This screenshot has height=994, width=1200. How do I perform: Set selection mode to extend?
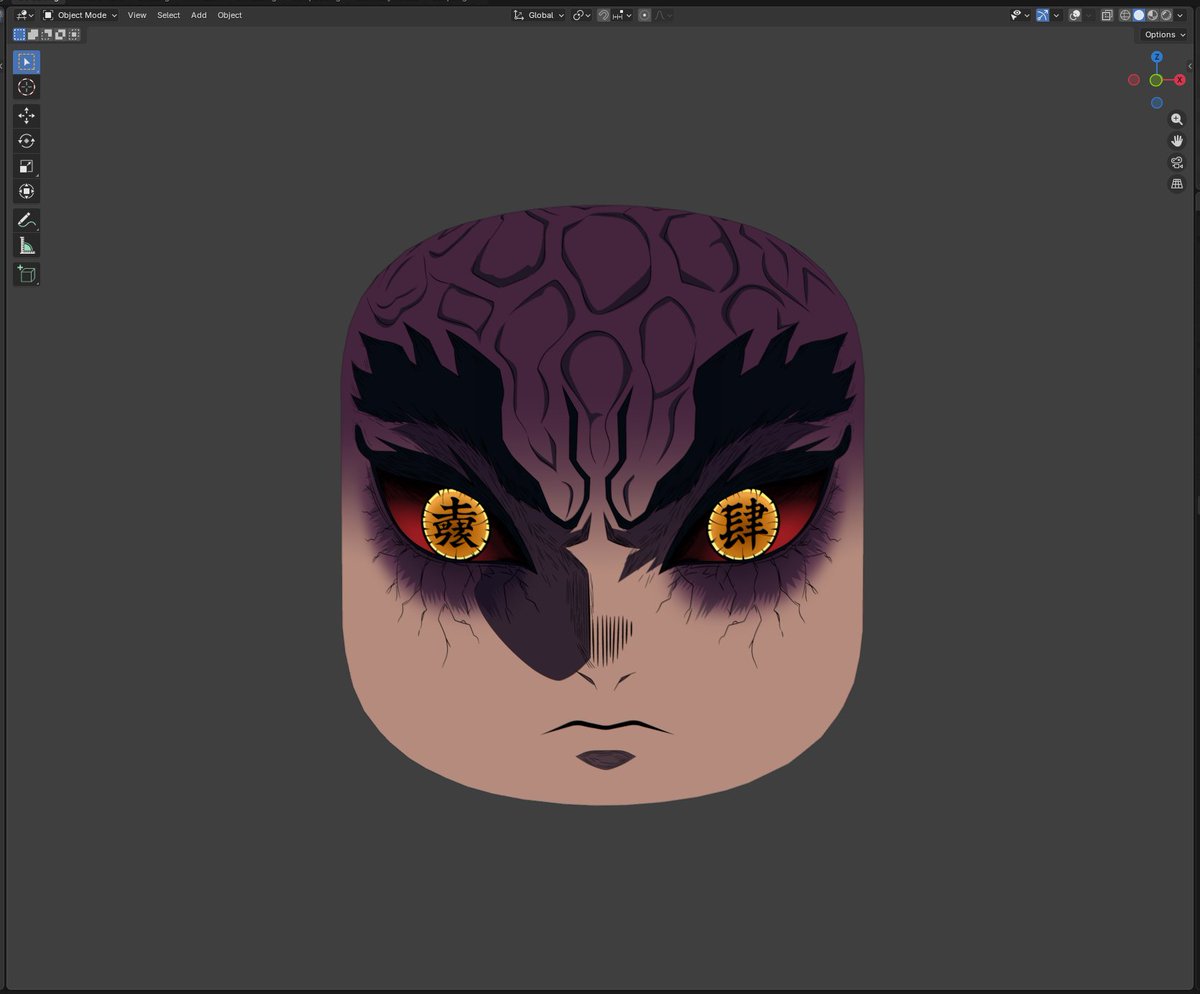(33, 34)
